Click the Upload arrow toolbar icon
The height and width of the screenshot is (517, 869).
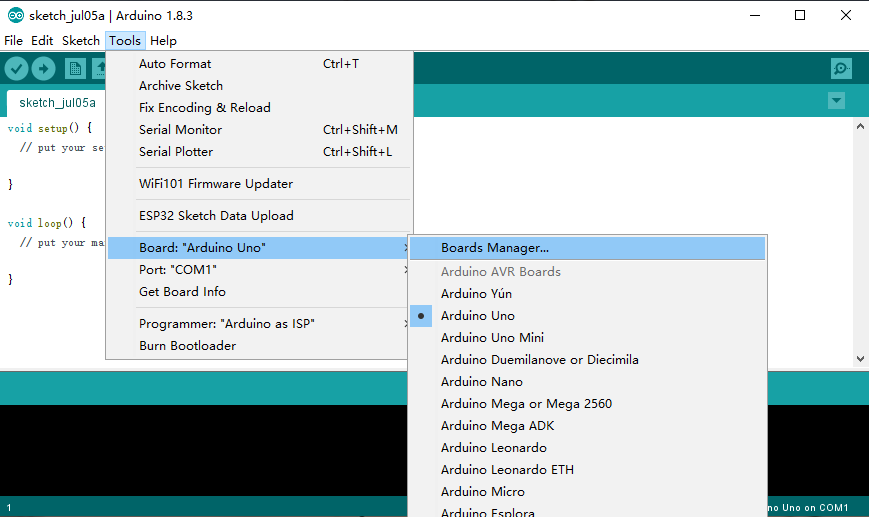(x=43, y=69)
